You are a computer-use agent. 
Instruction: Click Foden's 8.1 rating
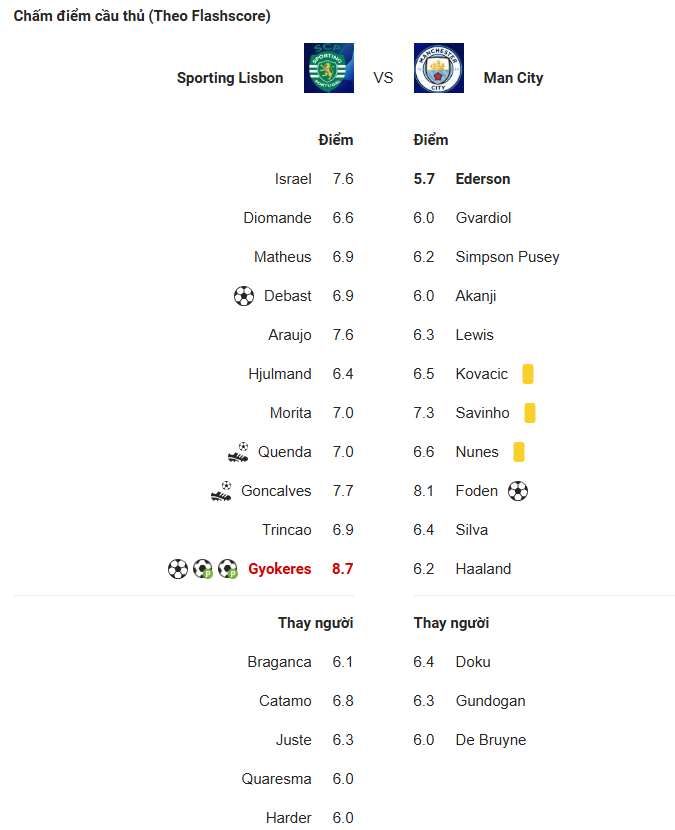[x=424, y=491]
